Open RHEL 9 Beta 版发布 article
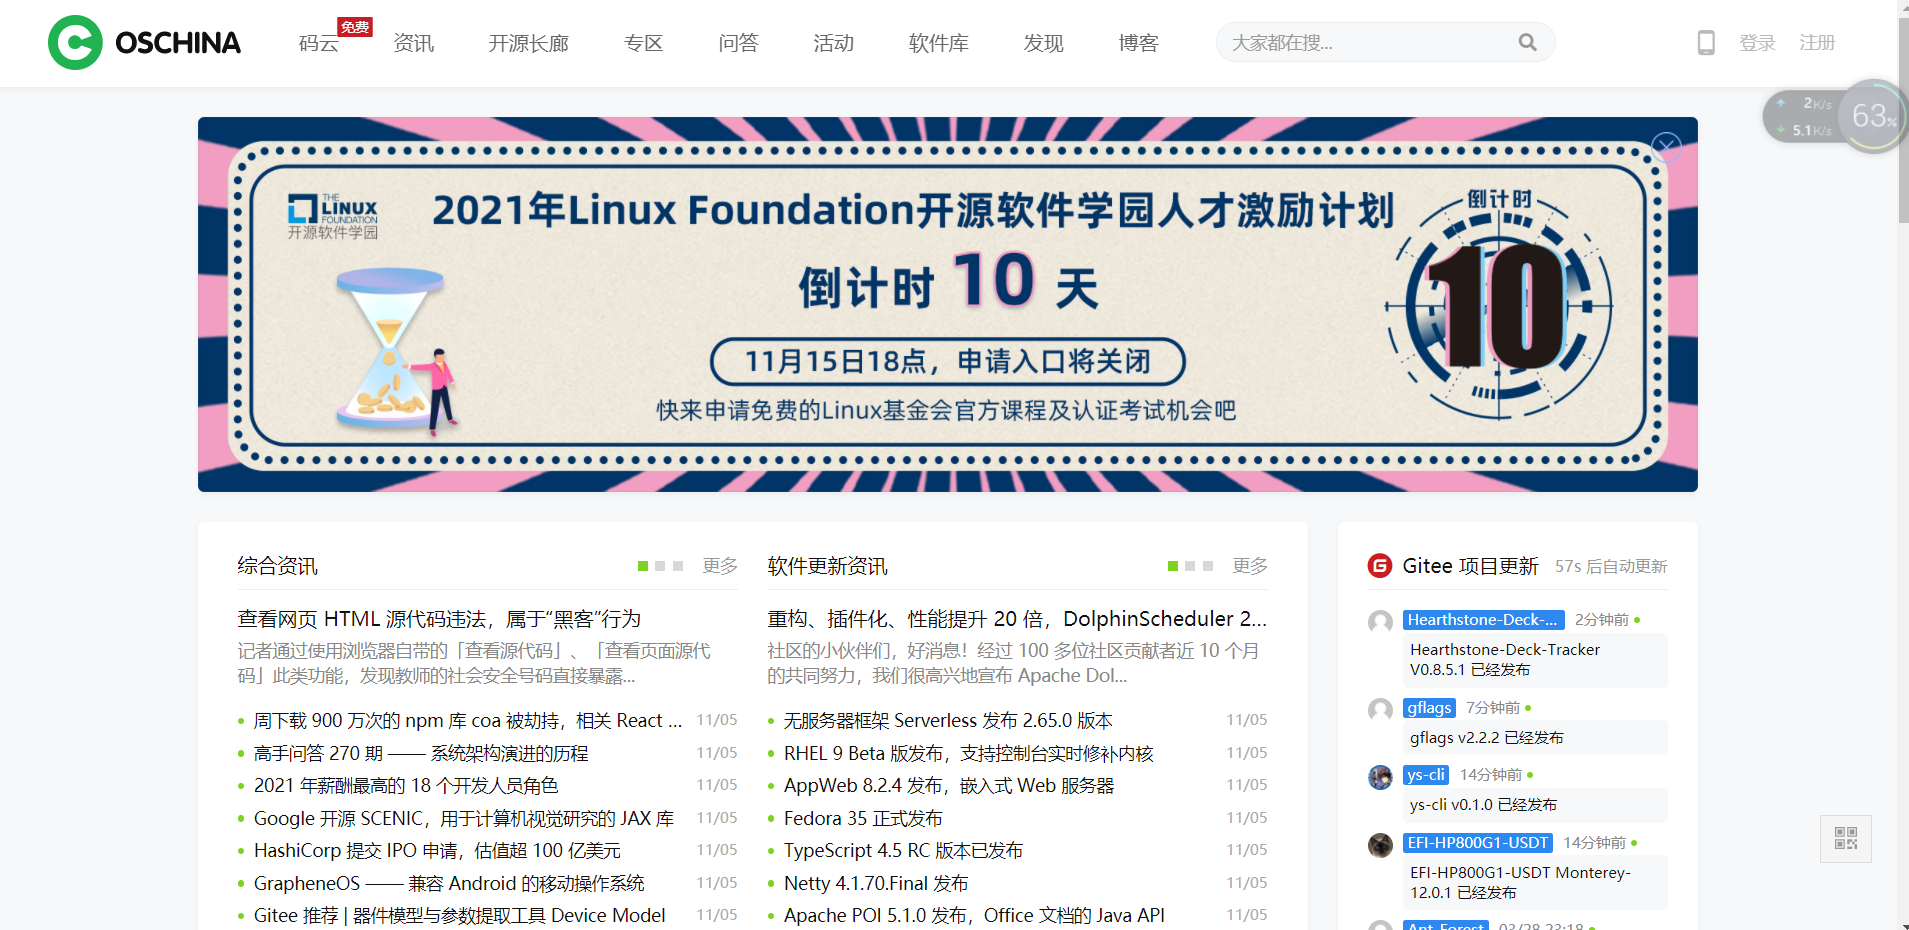The width and height of the screenshot is (1909, 930). coord(969,753)
